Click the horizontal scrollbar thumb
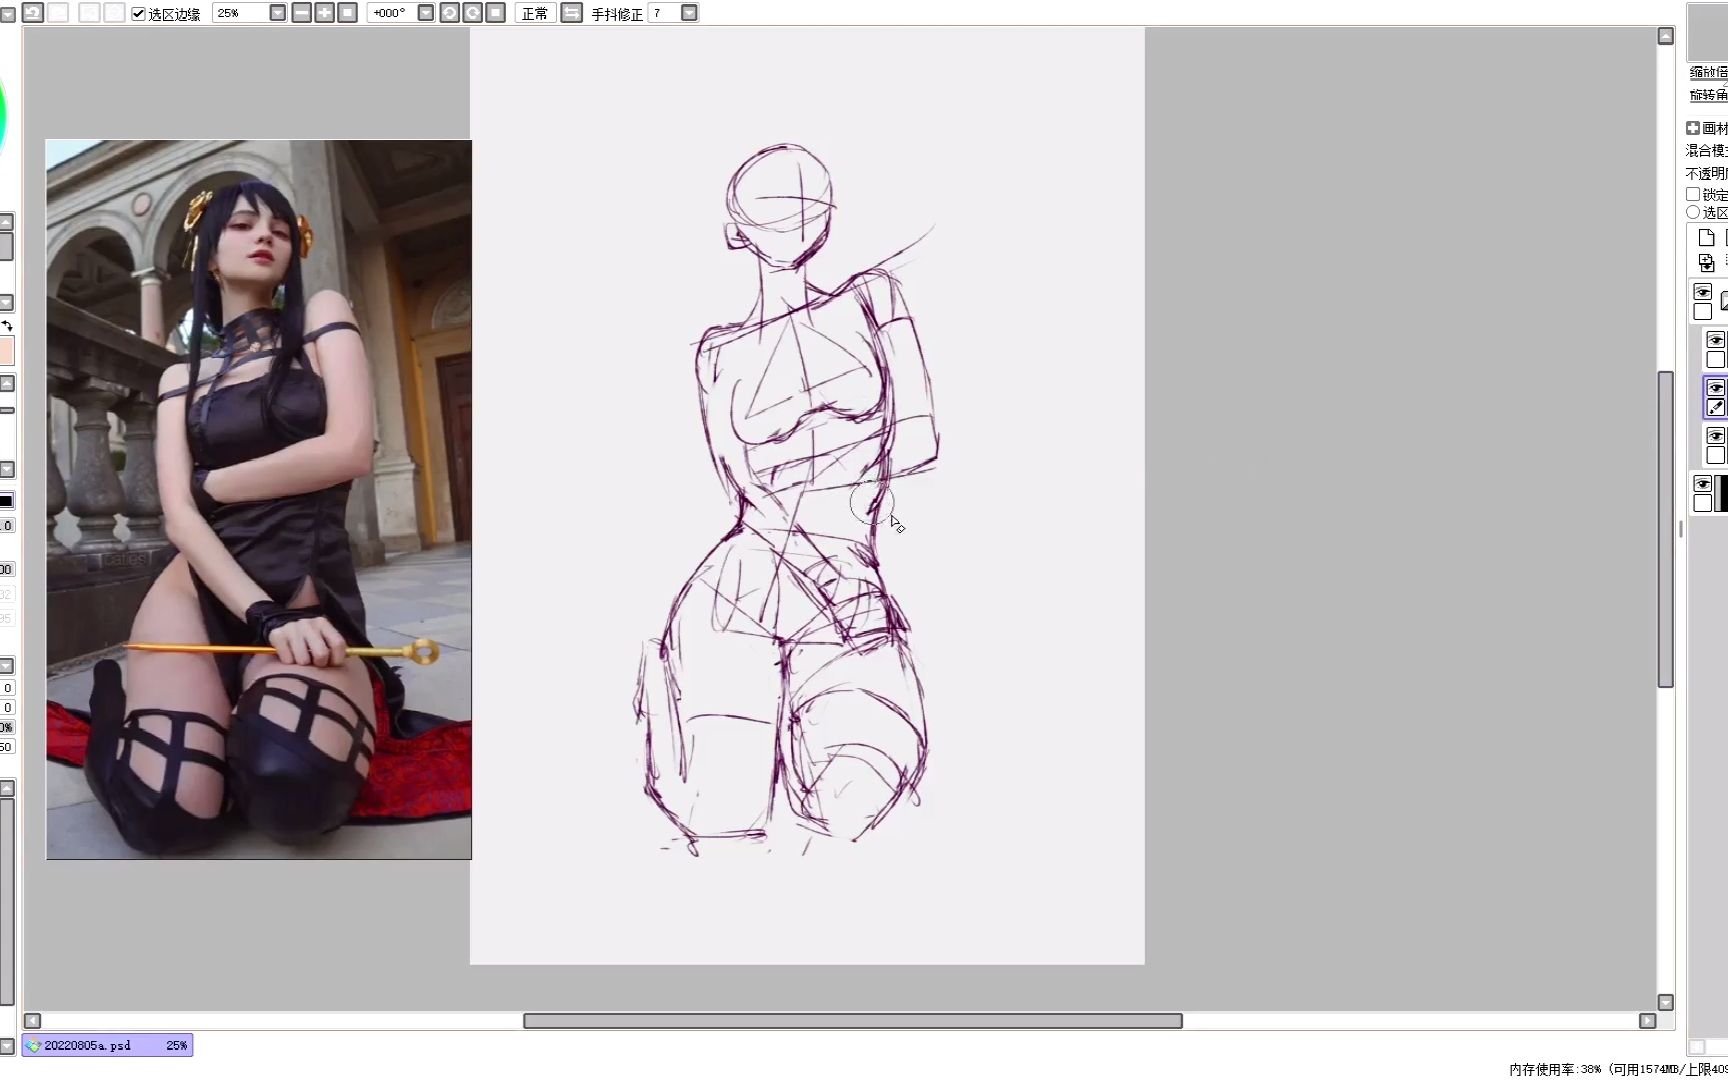This screenshot has height=1080, width=1728. pyautogui.click(x=853, y=1021)
